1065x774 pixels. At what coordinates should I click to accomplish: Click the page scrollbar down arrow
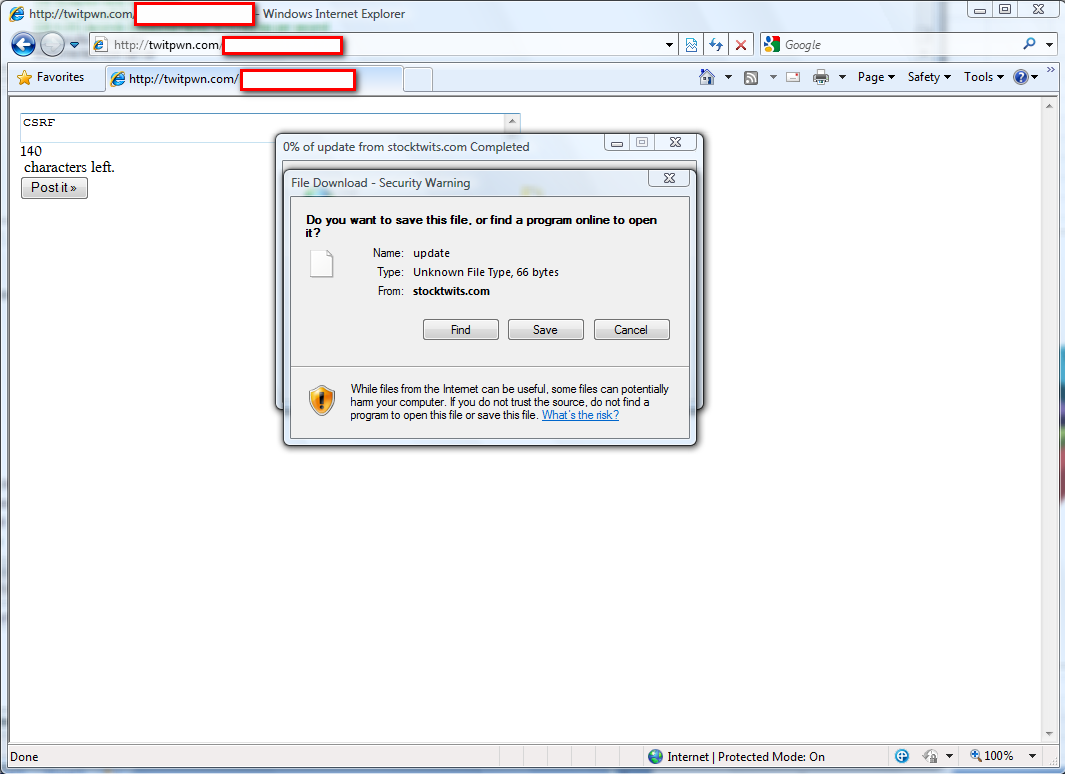1049,735
